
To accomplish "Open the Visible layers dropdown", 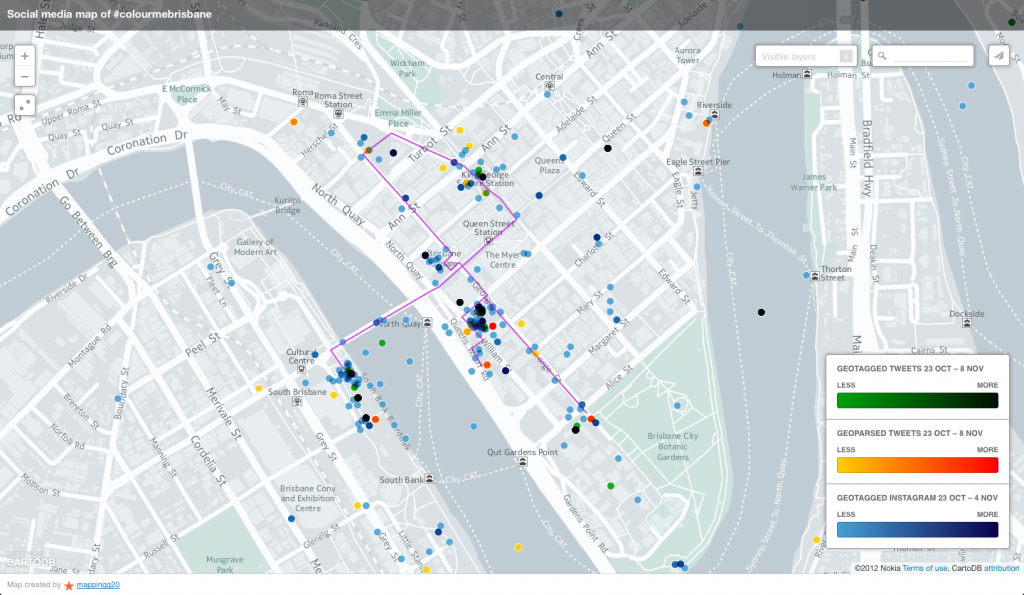I will 806,56.
